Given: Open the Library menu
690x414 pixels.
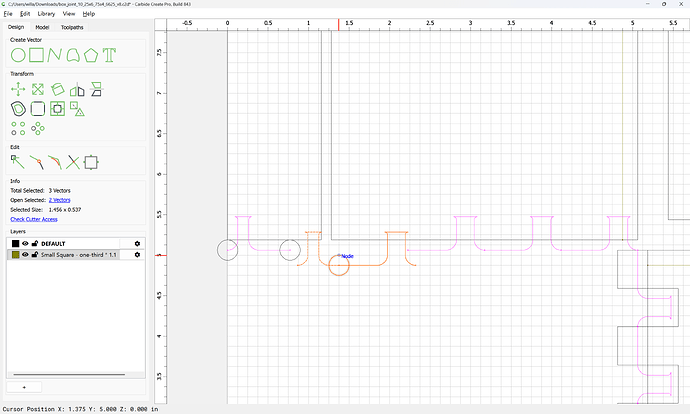Looking at the screenshot, I should 46,14.
